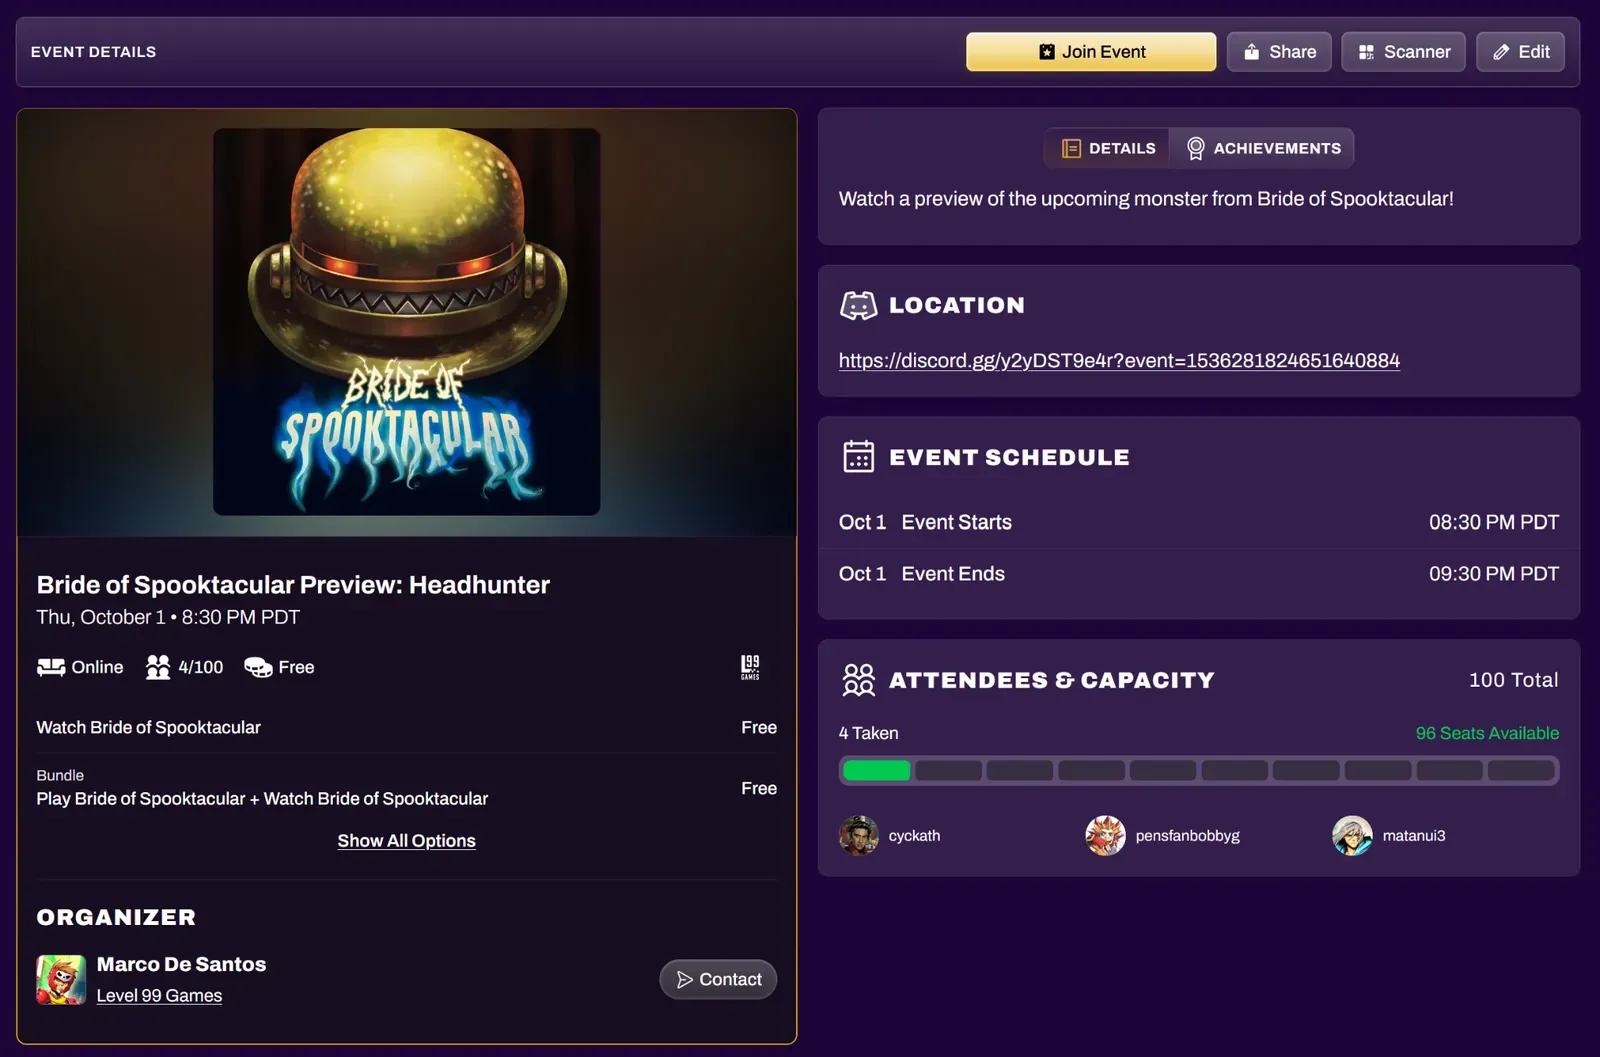Click the ribbon icon in Achievements tab
This screenshot has width=1600, height=1057.
(x=1195, y=148)
